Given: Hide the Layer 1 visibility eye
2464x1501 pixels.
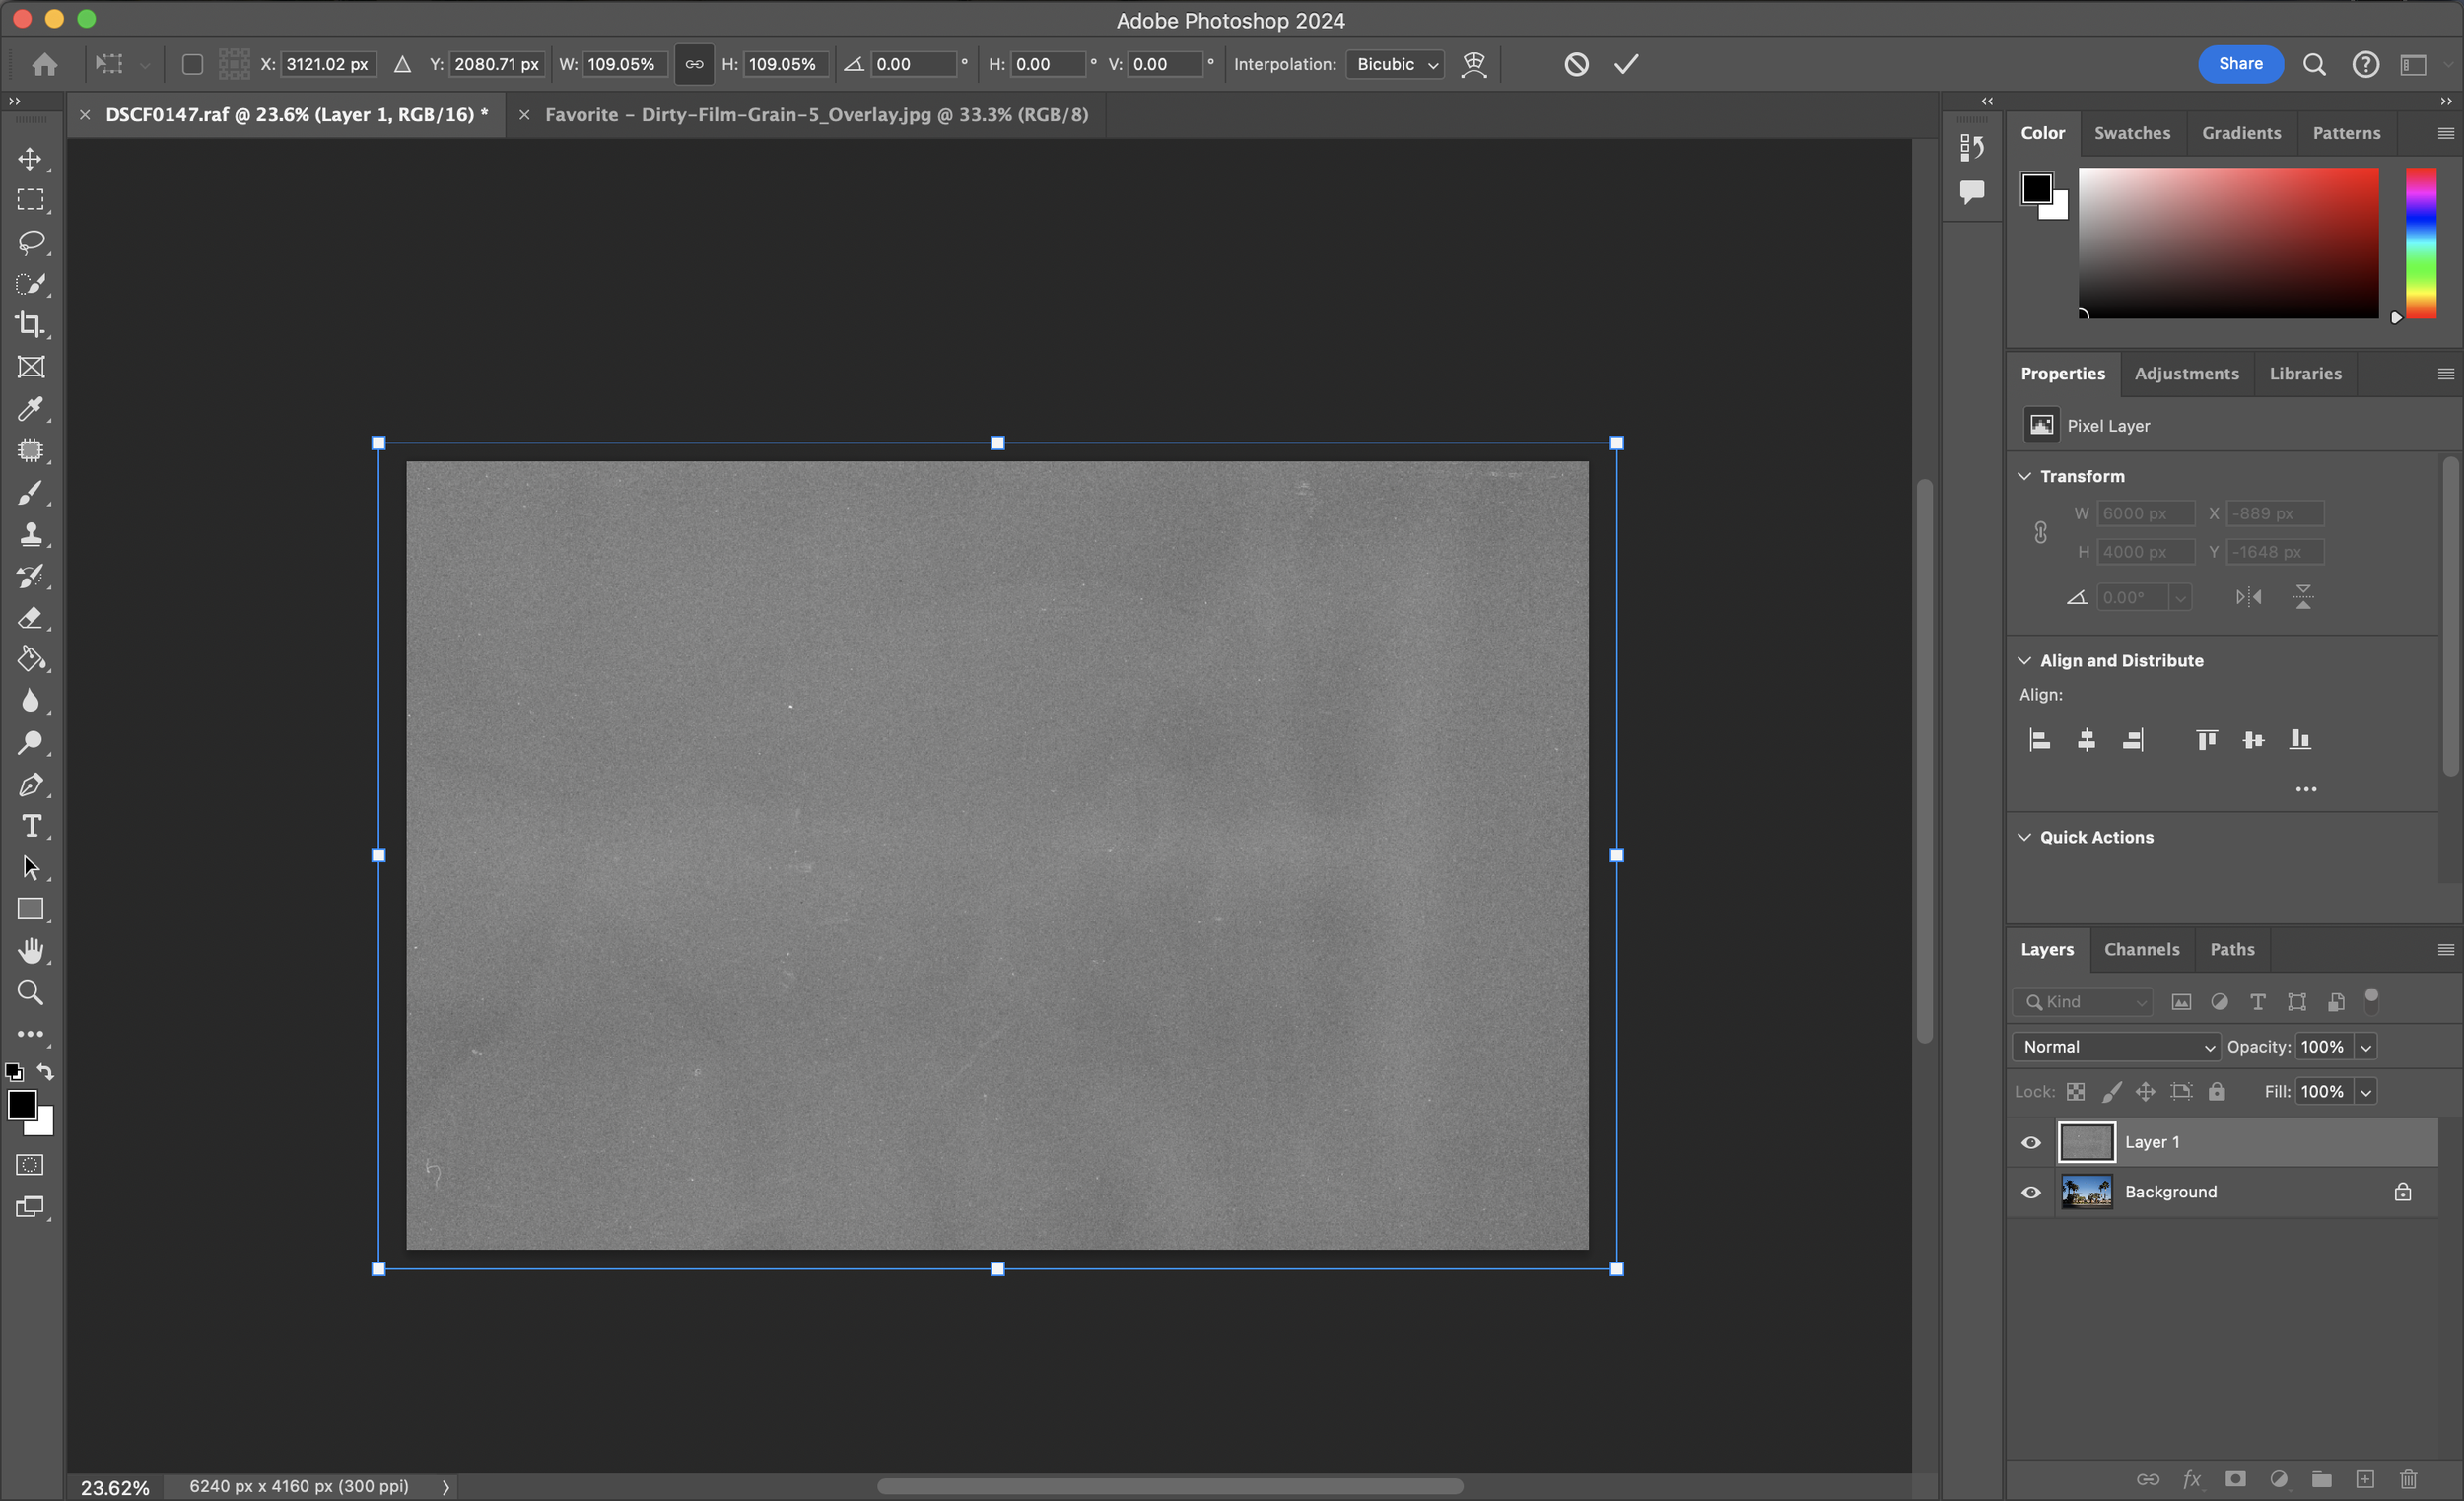Looking at the screenshot, I should click(2031, 1142).
